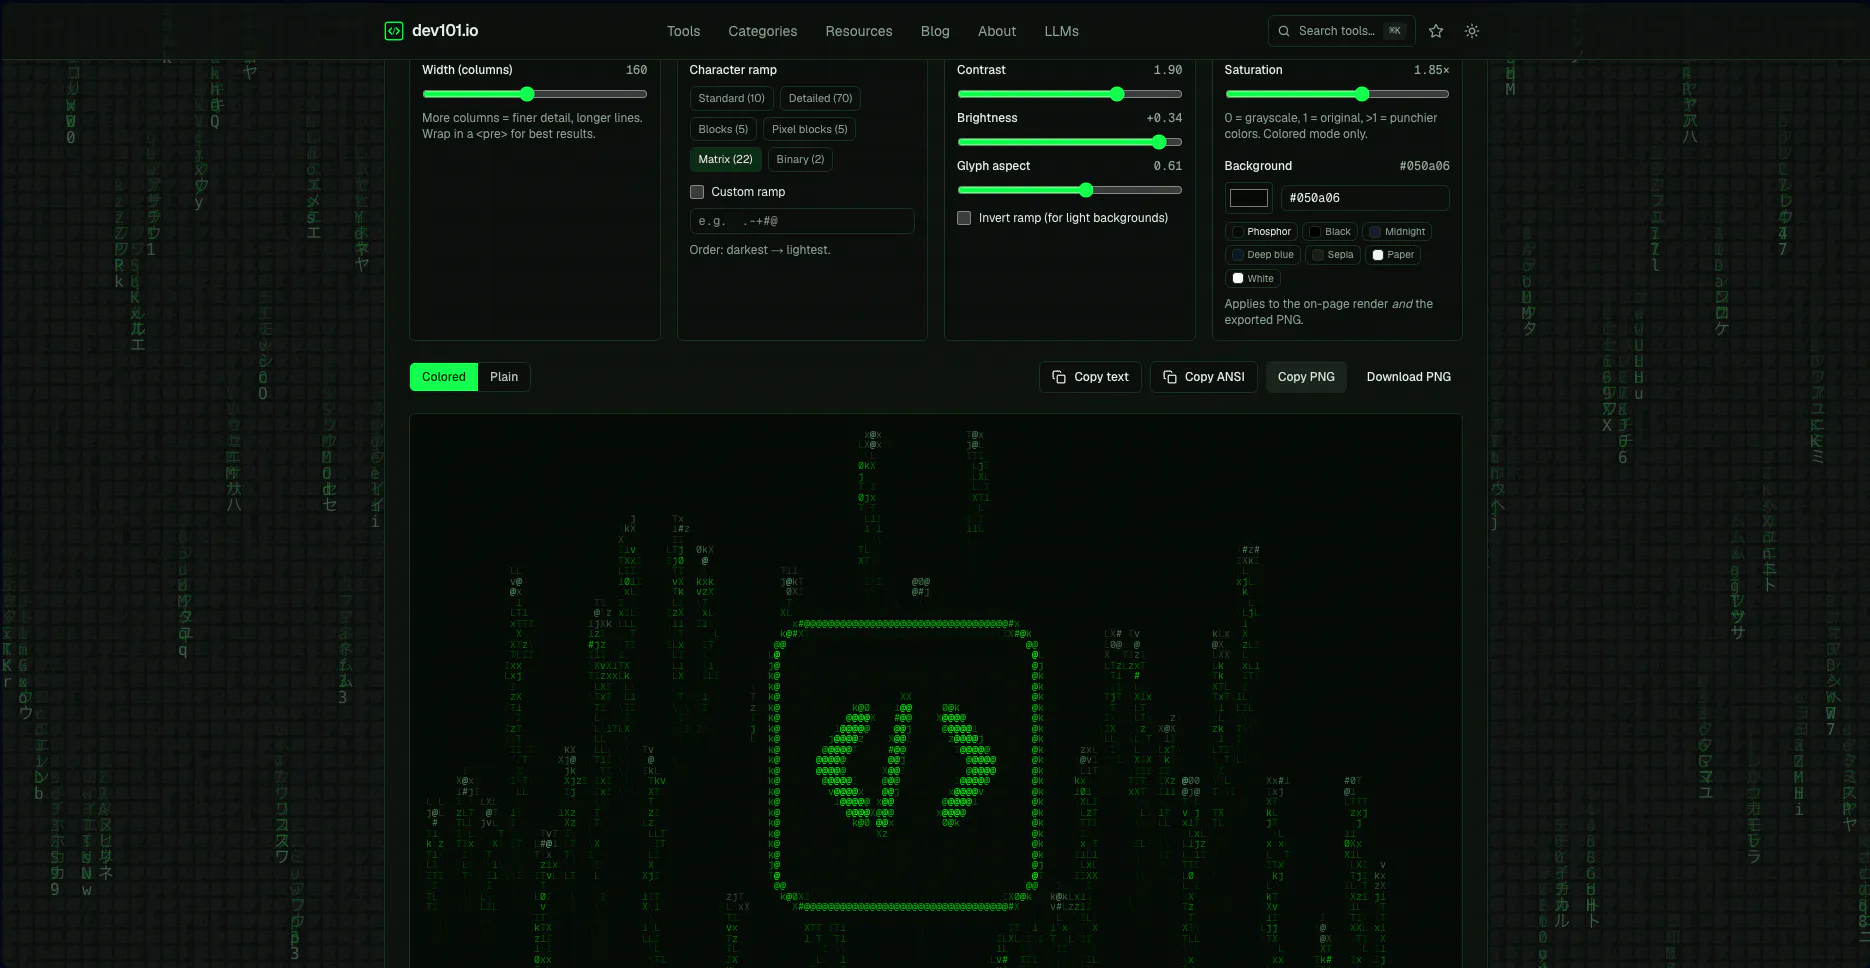Image resolution: width=1870 pixels, height=968 pixels.
Task: Adjust the Glyph aspect slider
Action: point(1070,190)
